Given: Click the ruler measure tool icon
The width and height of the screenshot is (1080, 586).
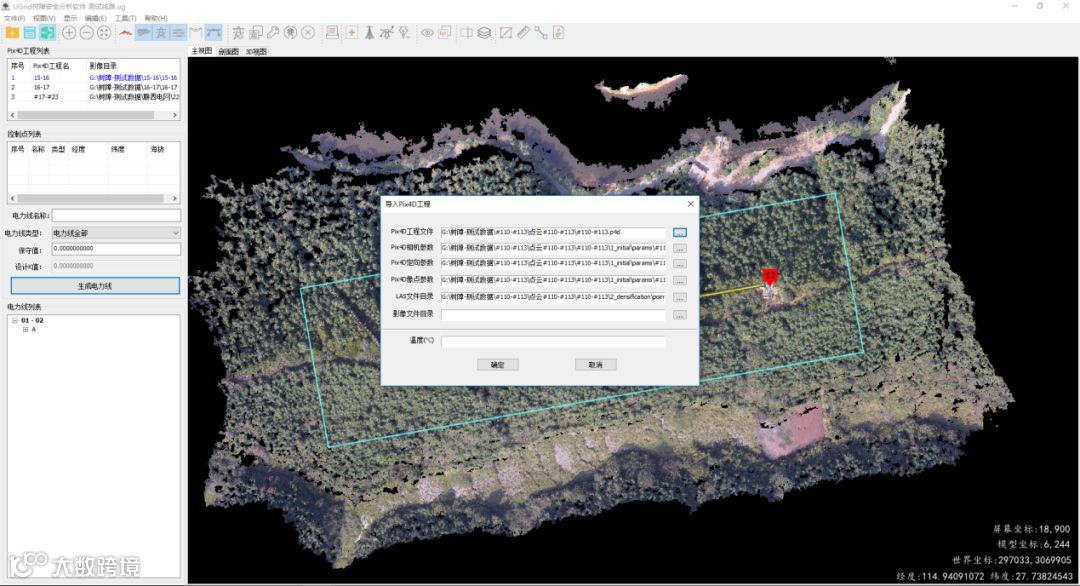Looking at the screenshot, I should coord(523,32).
